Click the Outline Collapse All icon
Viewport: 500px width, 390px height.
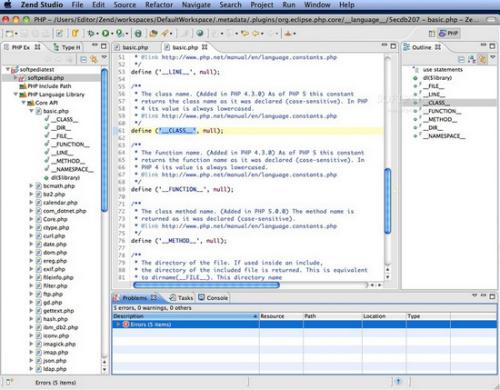pyautogui.click(x=461, y=60)
